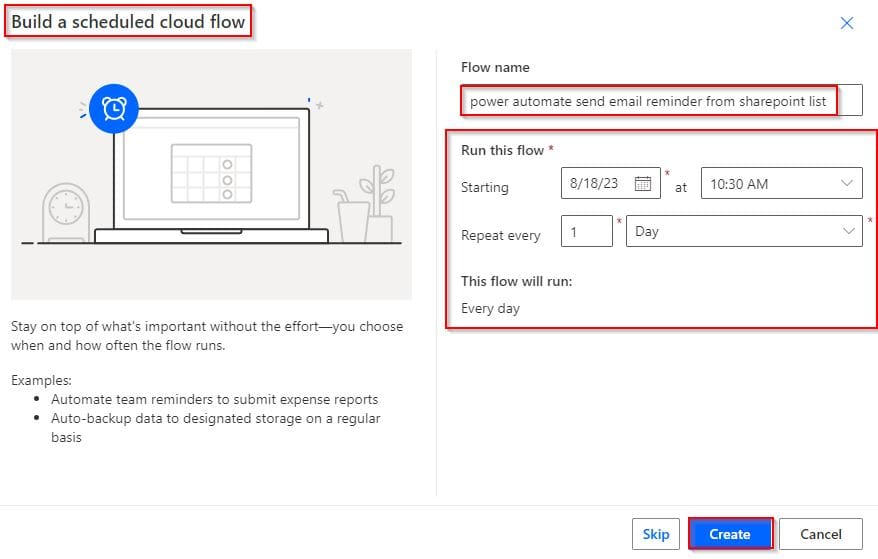This screenshot has height=559, width=878.
Task: Click the Cancel button
Action: pyautogui.click(x=820, y=534)
